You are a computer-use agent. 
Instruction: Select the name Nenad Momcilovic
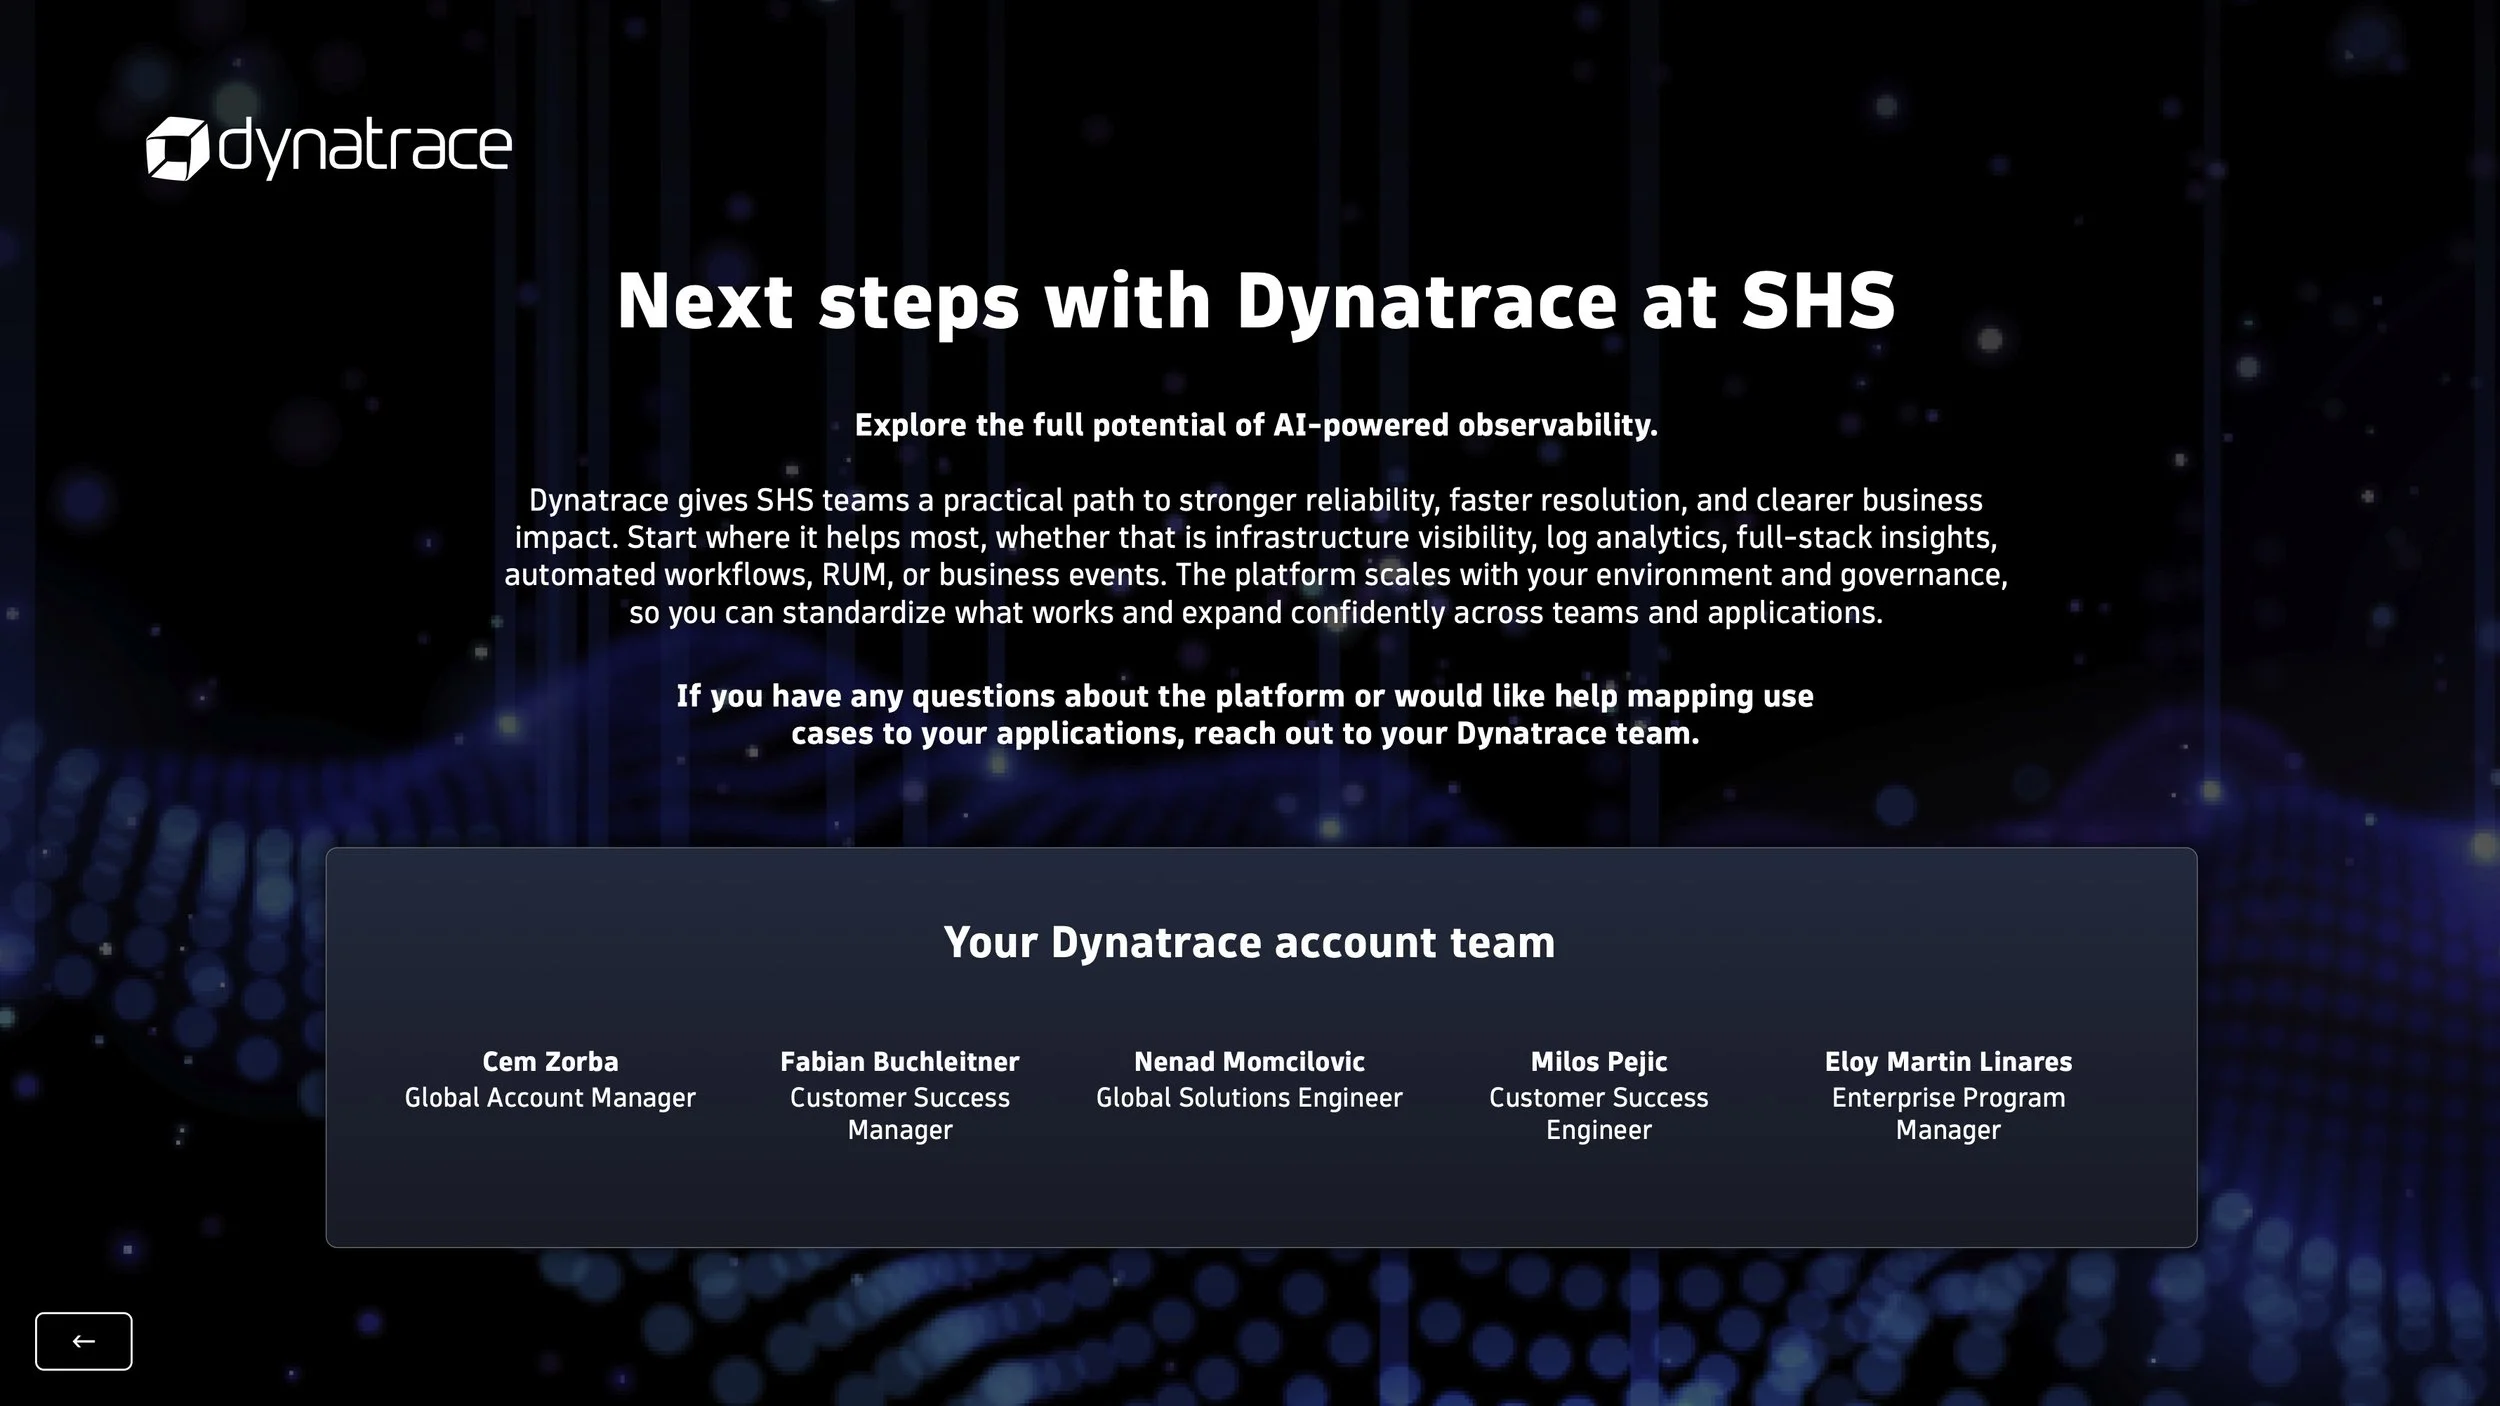[1249, 1061]
